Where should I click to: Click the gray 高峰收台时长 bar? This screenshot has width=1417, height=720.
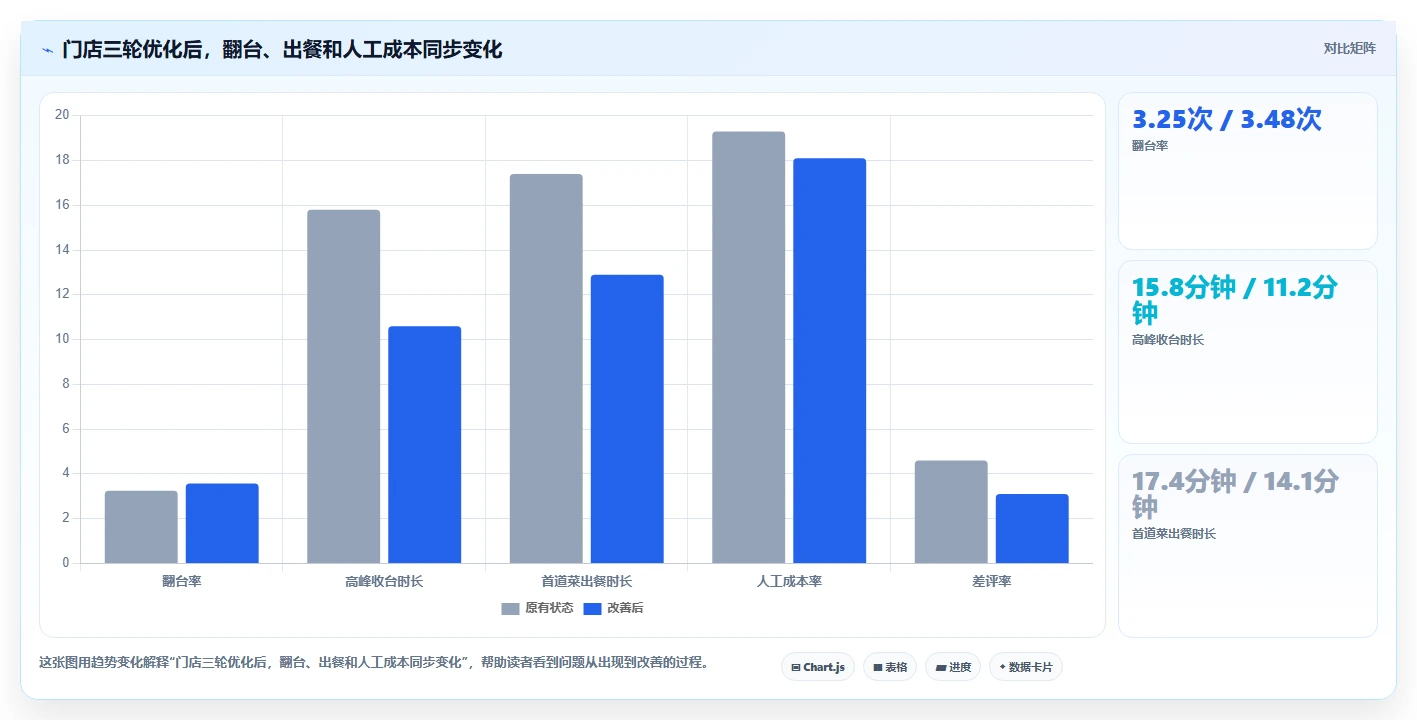pyautogui.click(x=344, y=386)
